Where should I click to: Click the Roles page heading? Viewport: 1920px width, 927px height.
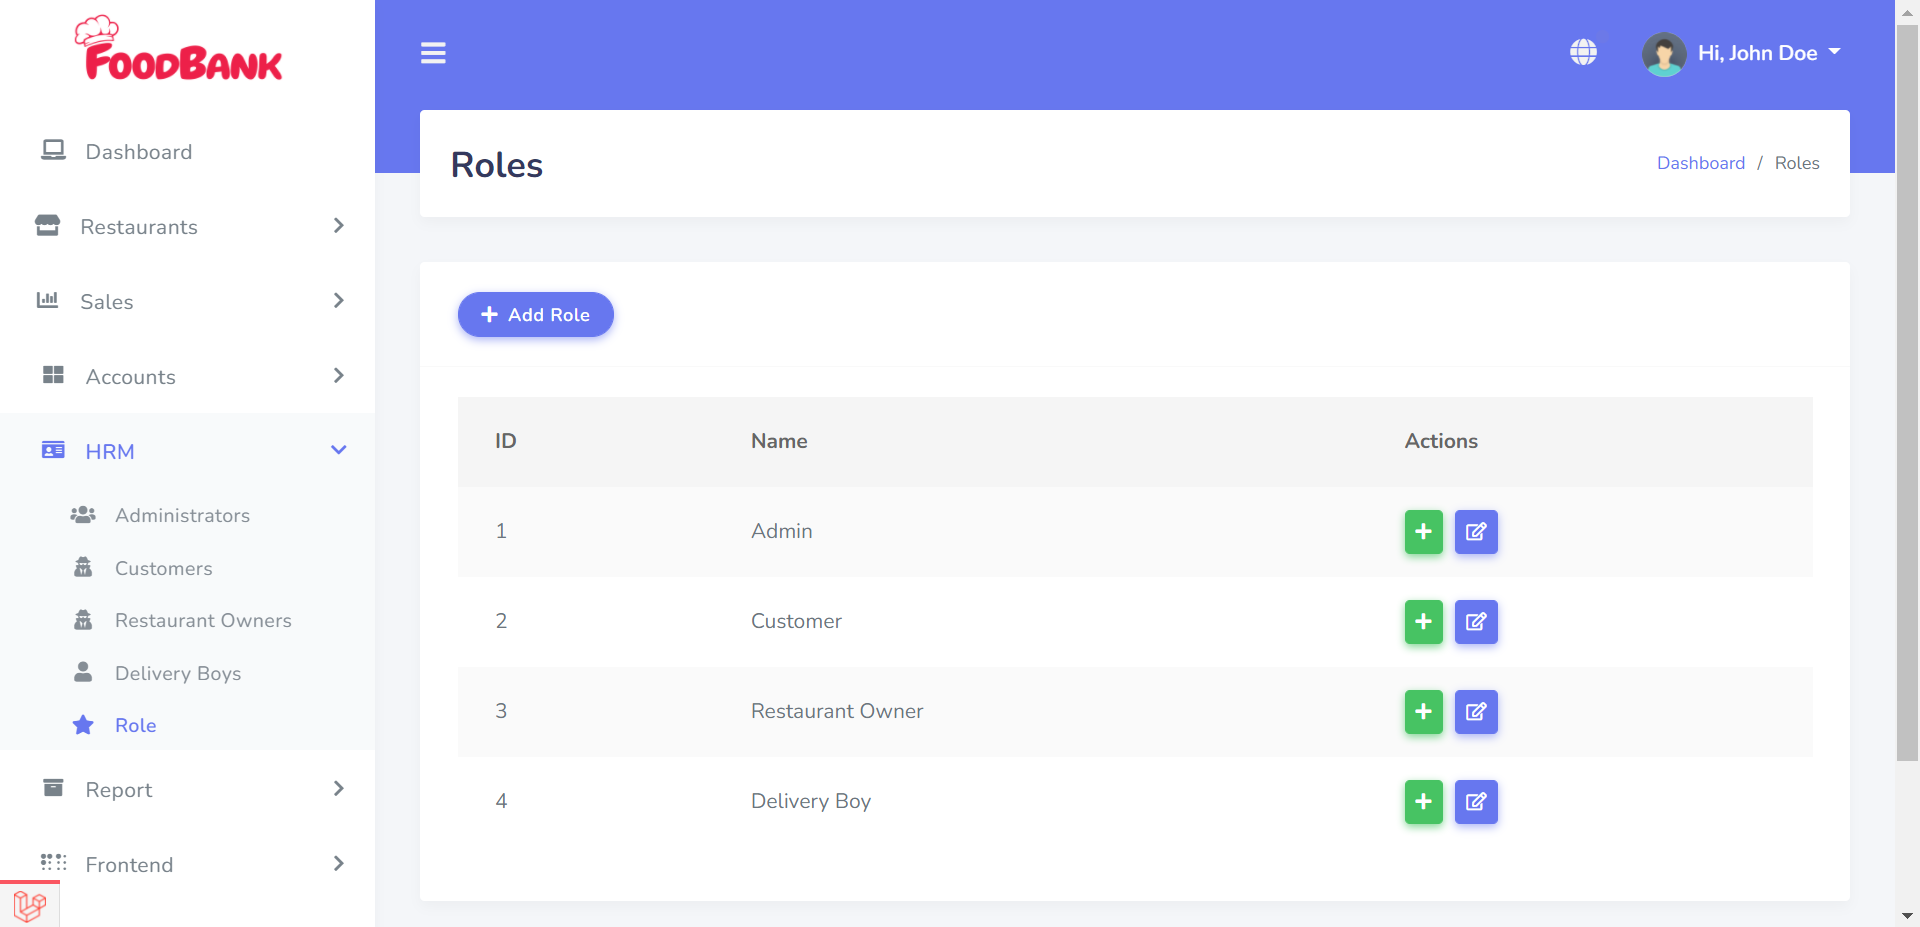(x=497, y=165)
